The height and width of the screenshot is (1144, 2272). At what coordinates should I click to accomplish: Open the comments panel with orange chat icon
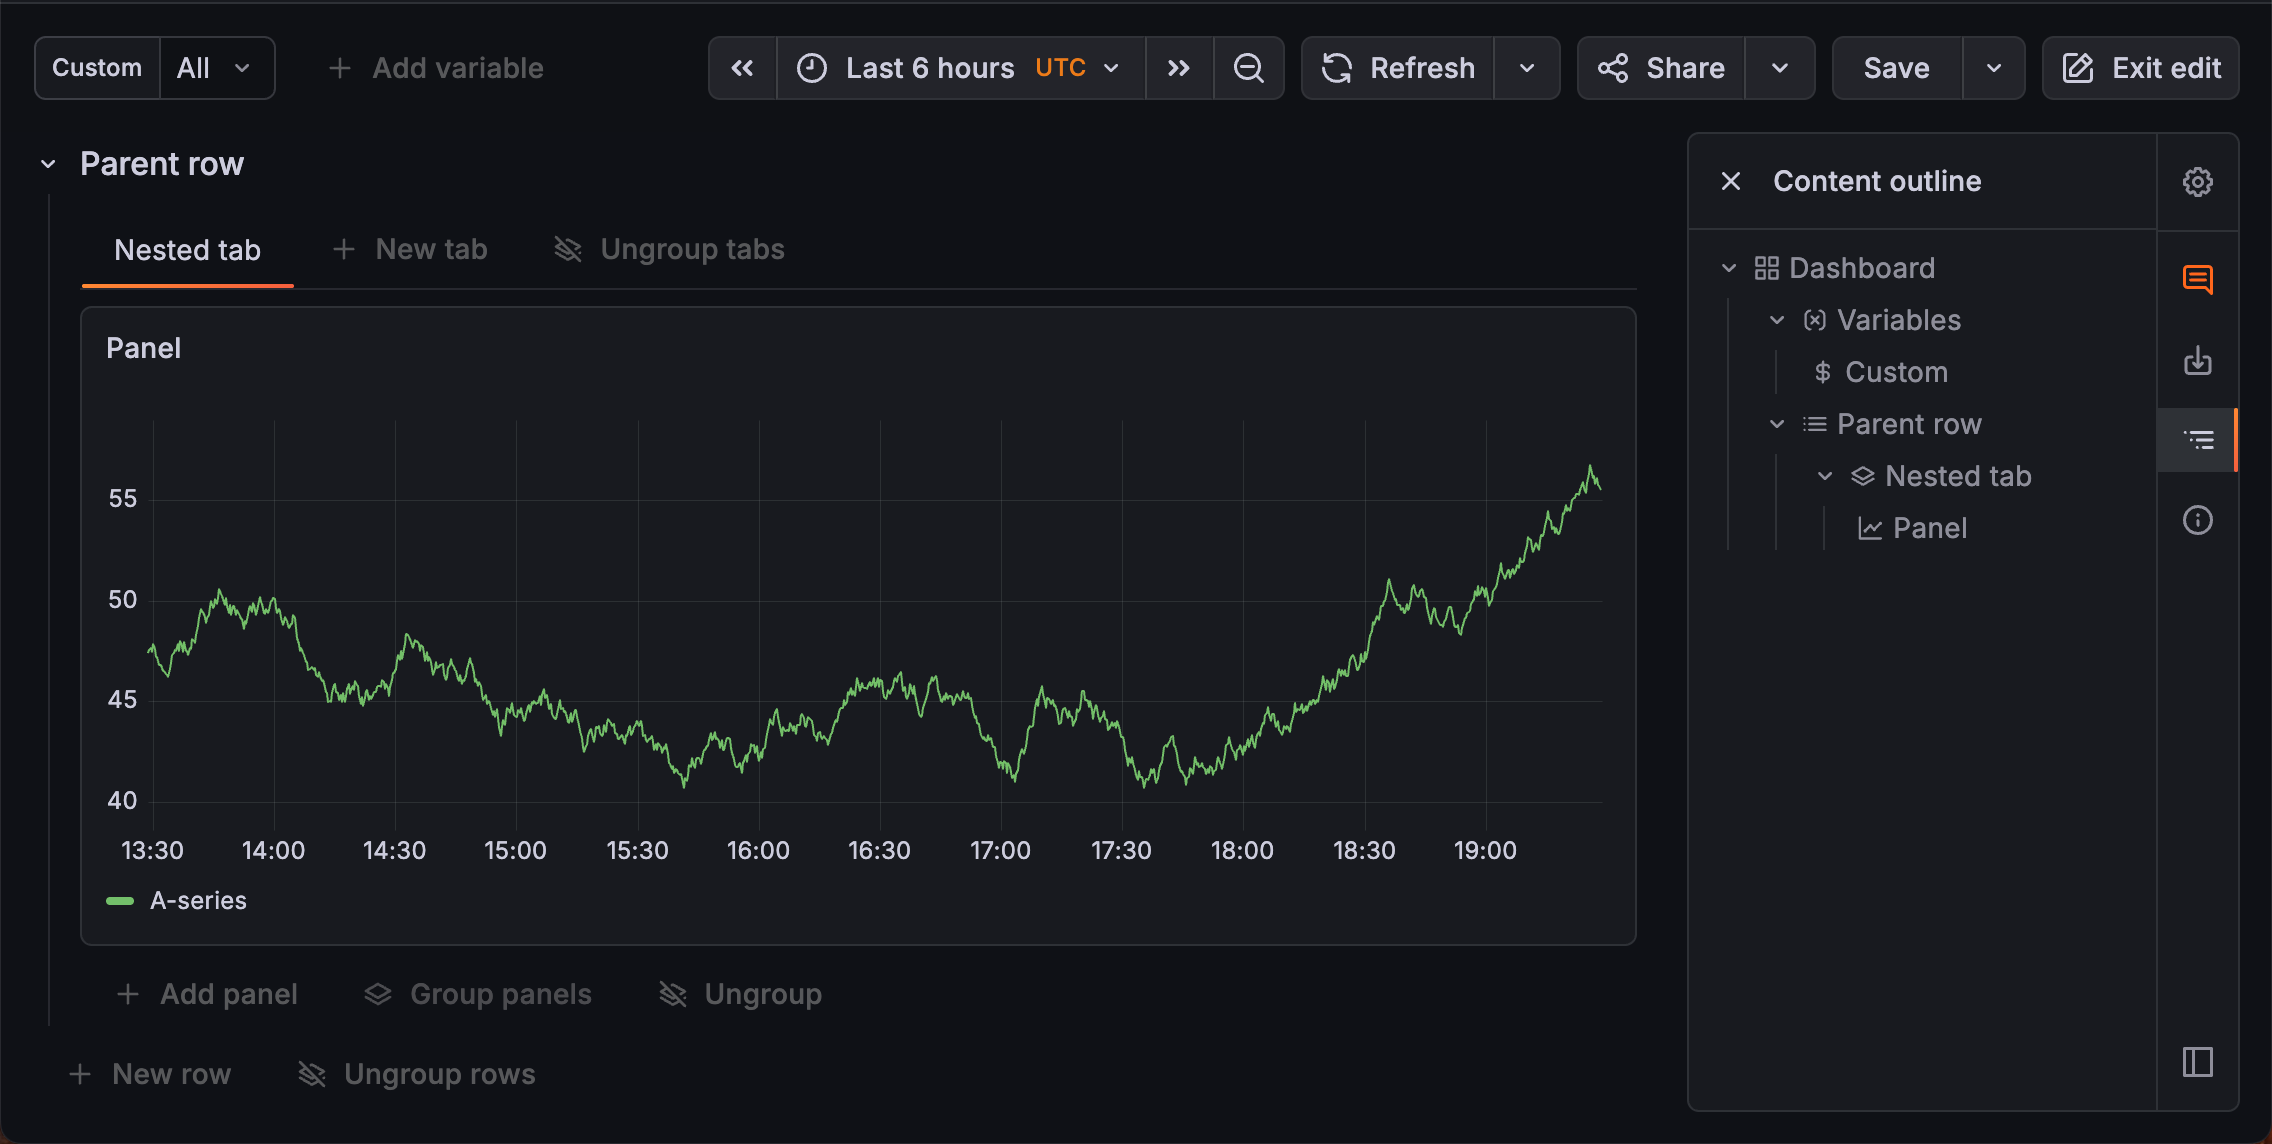click(2198, 281)
